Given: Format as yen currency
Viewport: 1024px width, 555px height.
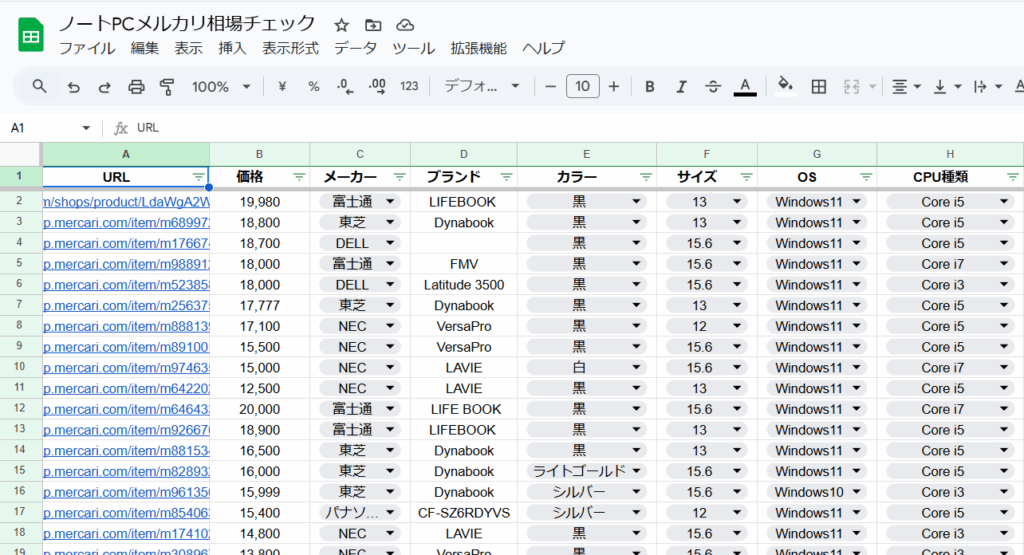Looking at the screenshot, I should pos(282,86).
